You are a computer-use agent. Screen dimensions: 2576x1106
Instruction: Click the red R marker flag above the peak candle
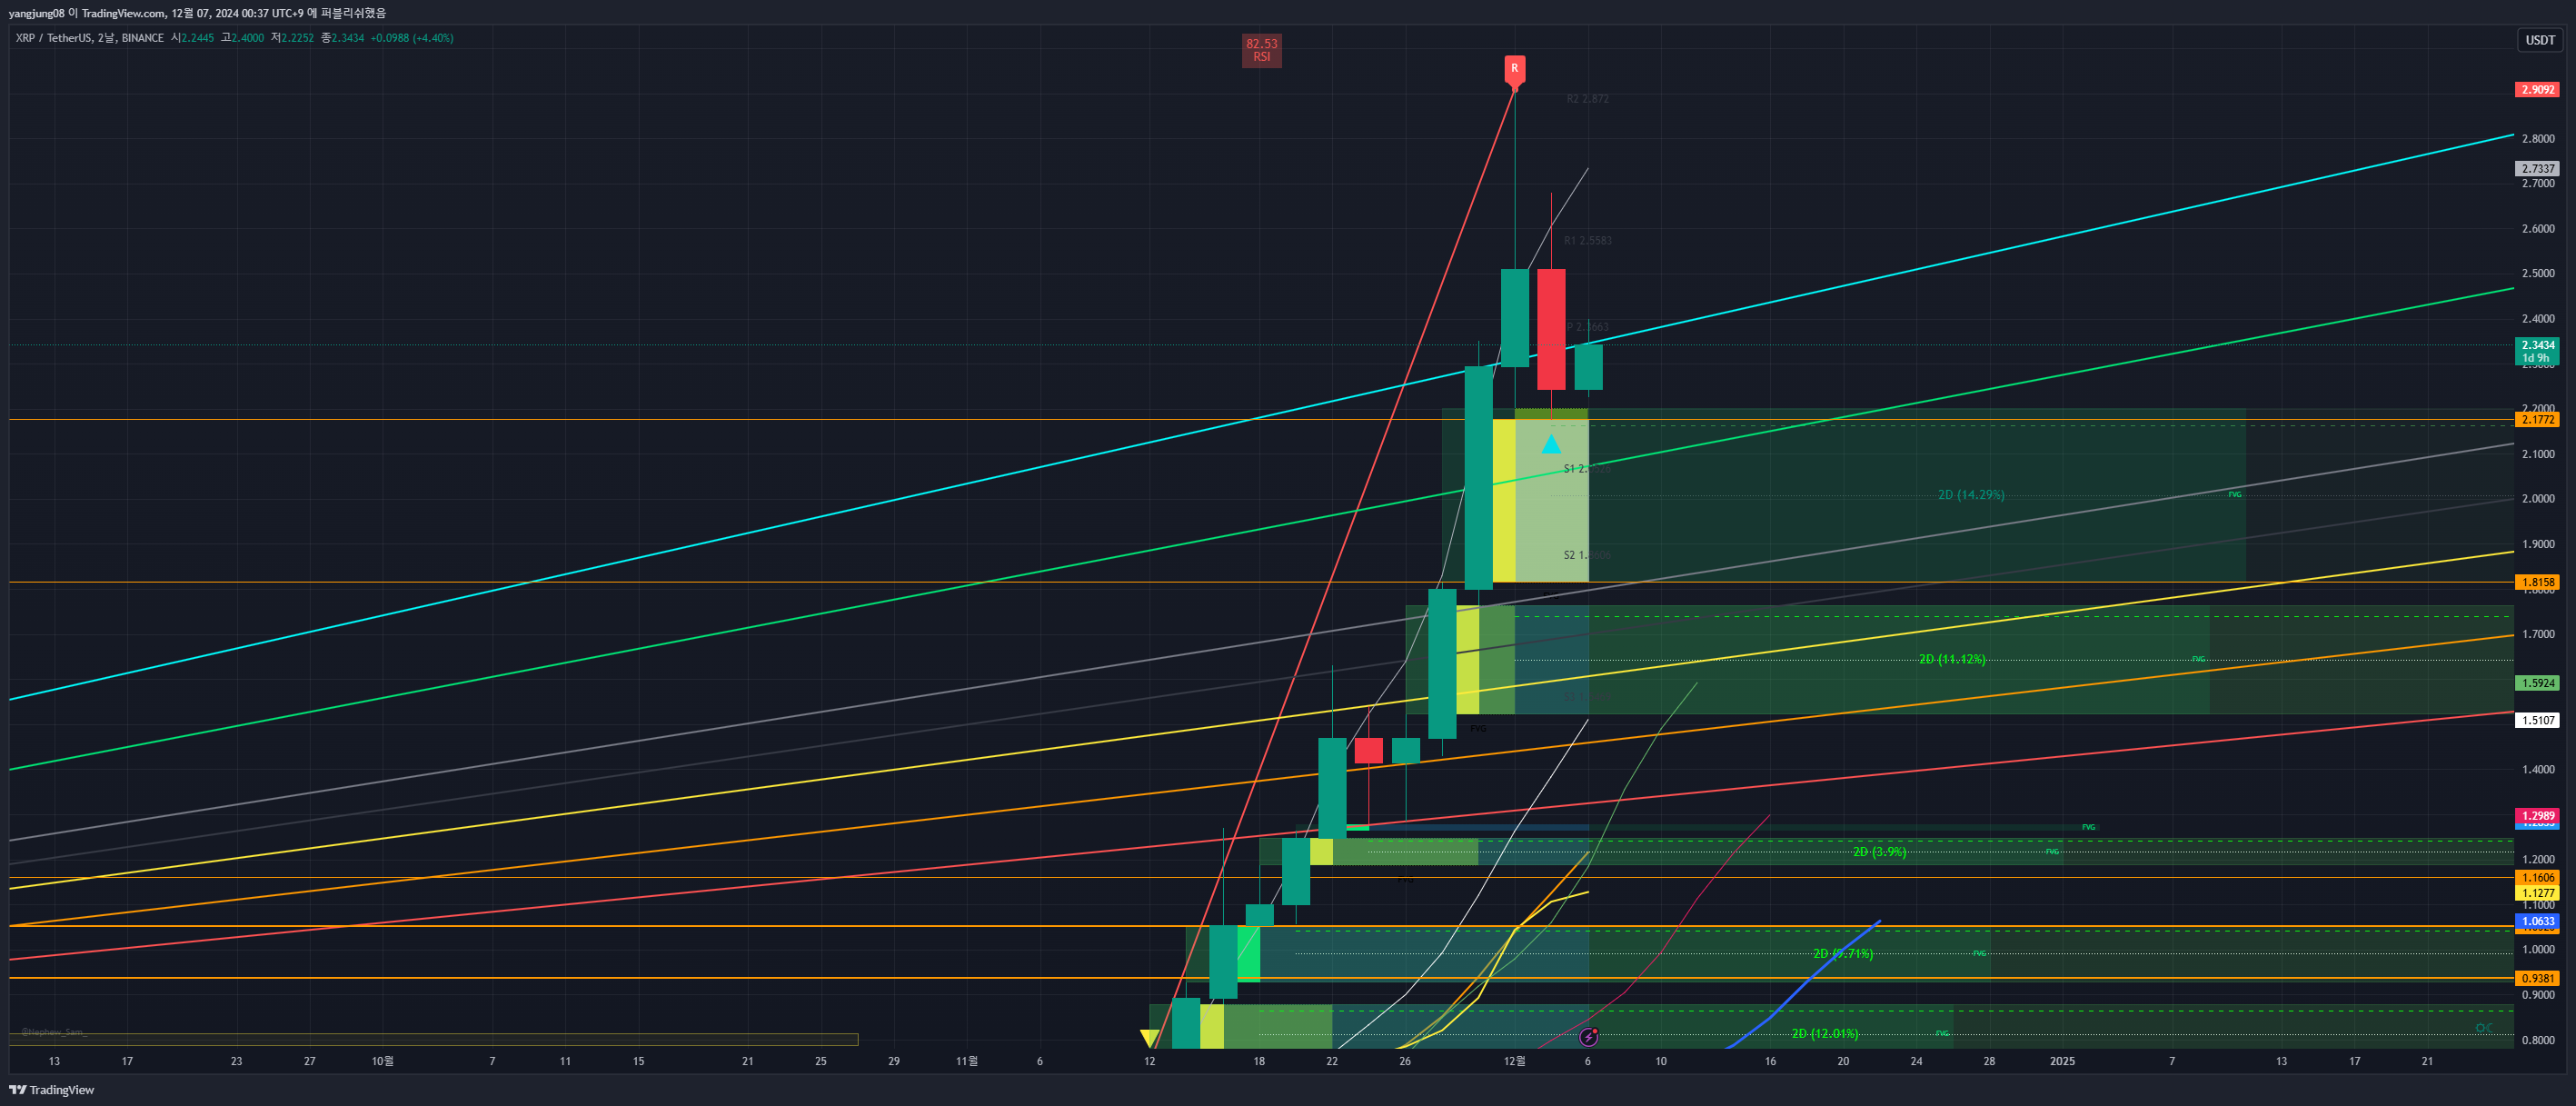click(1514, 70)
